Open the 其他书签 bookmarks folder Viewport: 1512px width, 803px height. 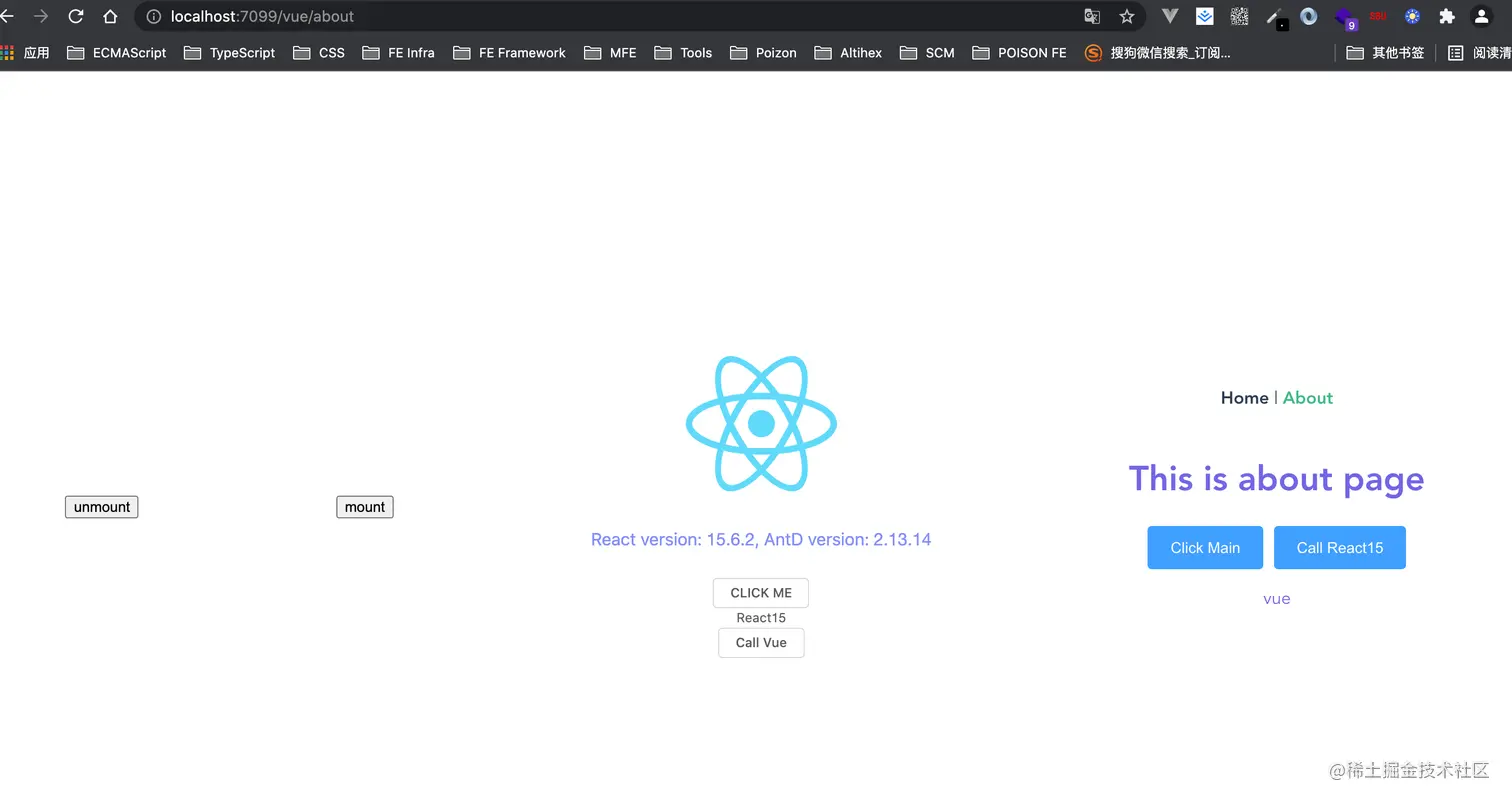1386,53
